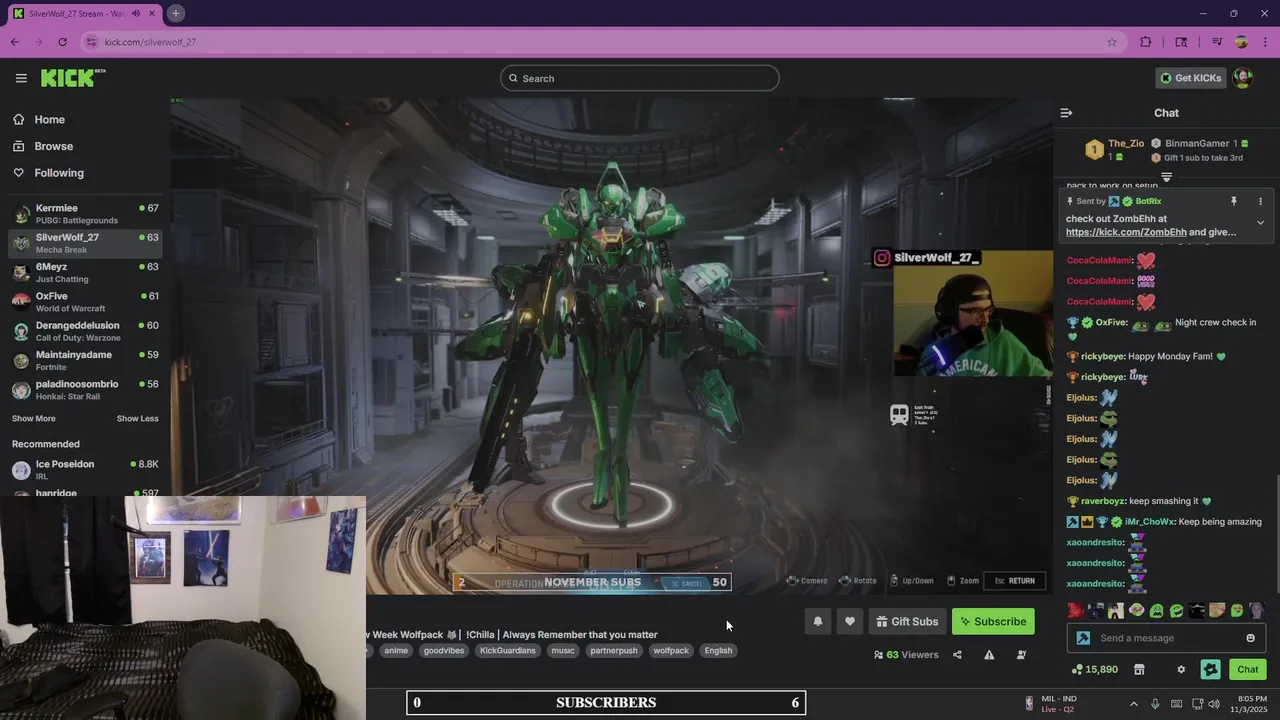Focus the Kick search field
Screen dimensions: 1280x720
[640, 78]
